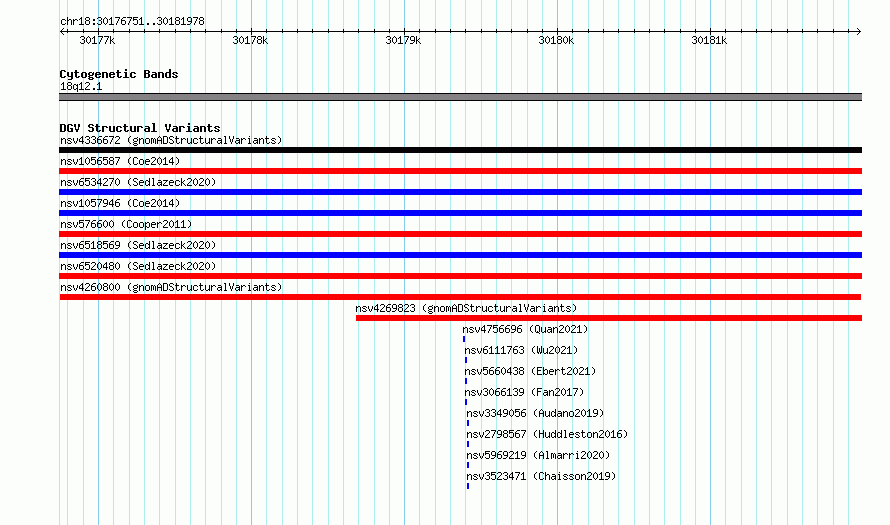Open nsv6518569 (Sedlazeck2020) label
This screenshot has height=525, width=890.
[x=138, y=245]
